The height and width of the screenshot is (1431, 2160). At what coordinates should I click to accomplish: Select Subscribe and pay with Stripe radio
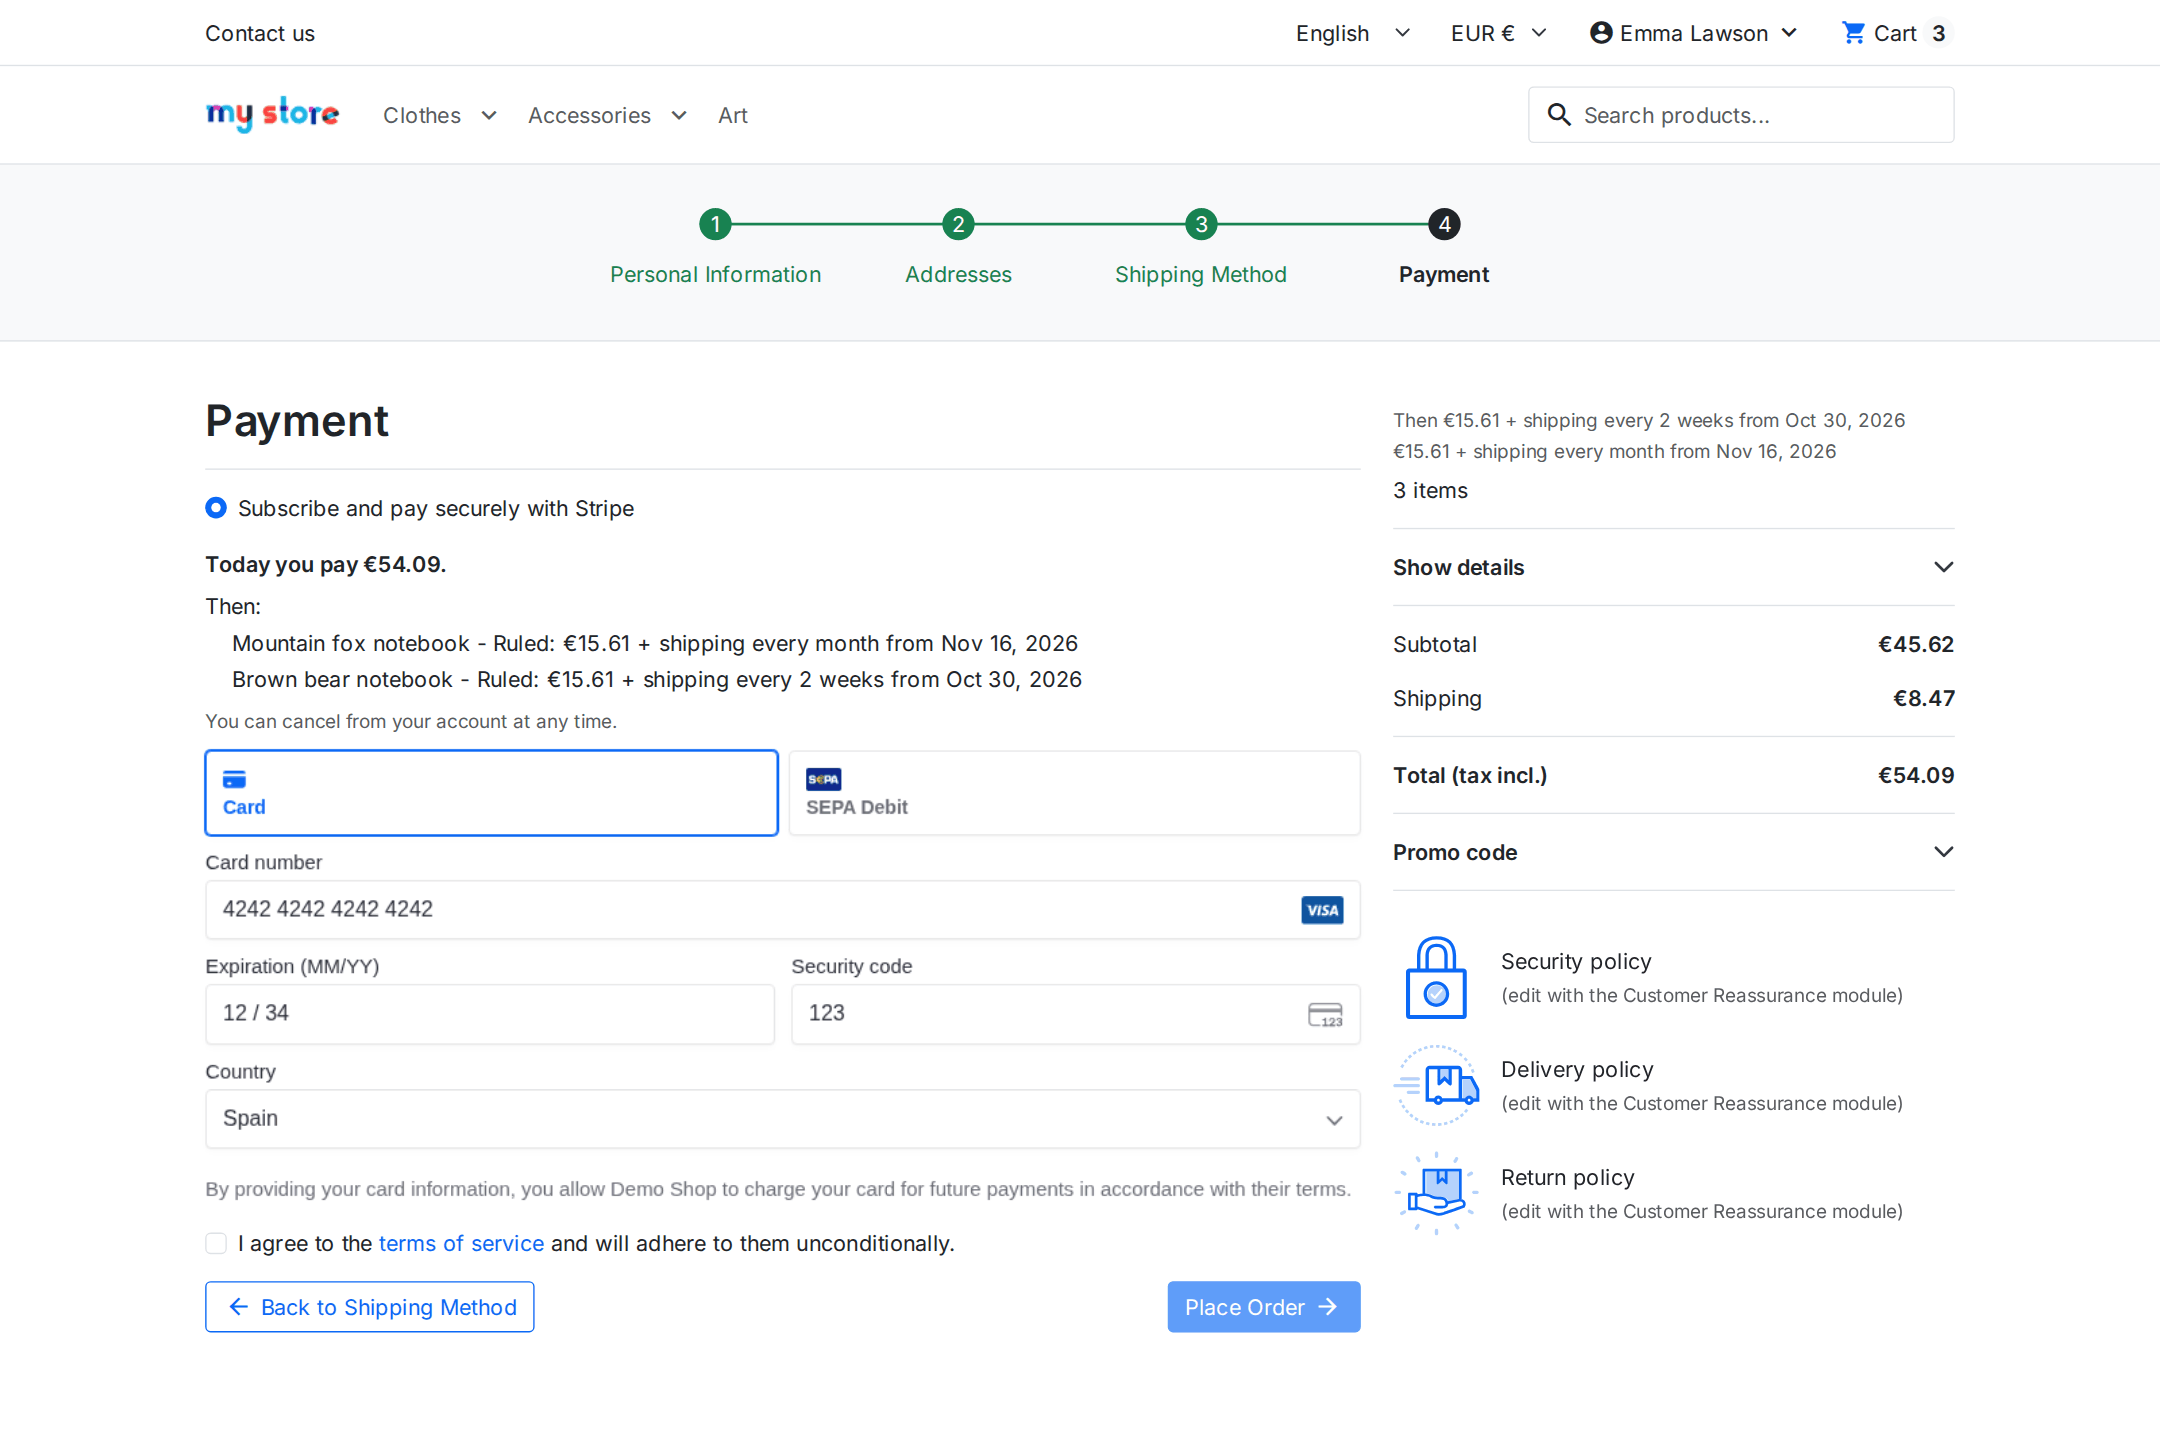(x=216, y=508)
